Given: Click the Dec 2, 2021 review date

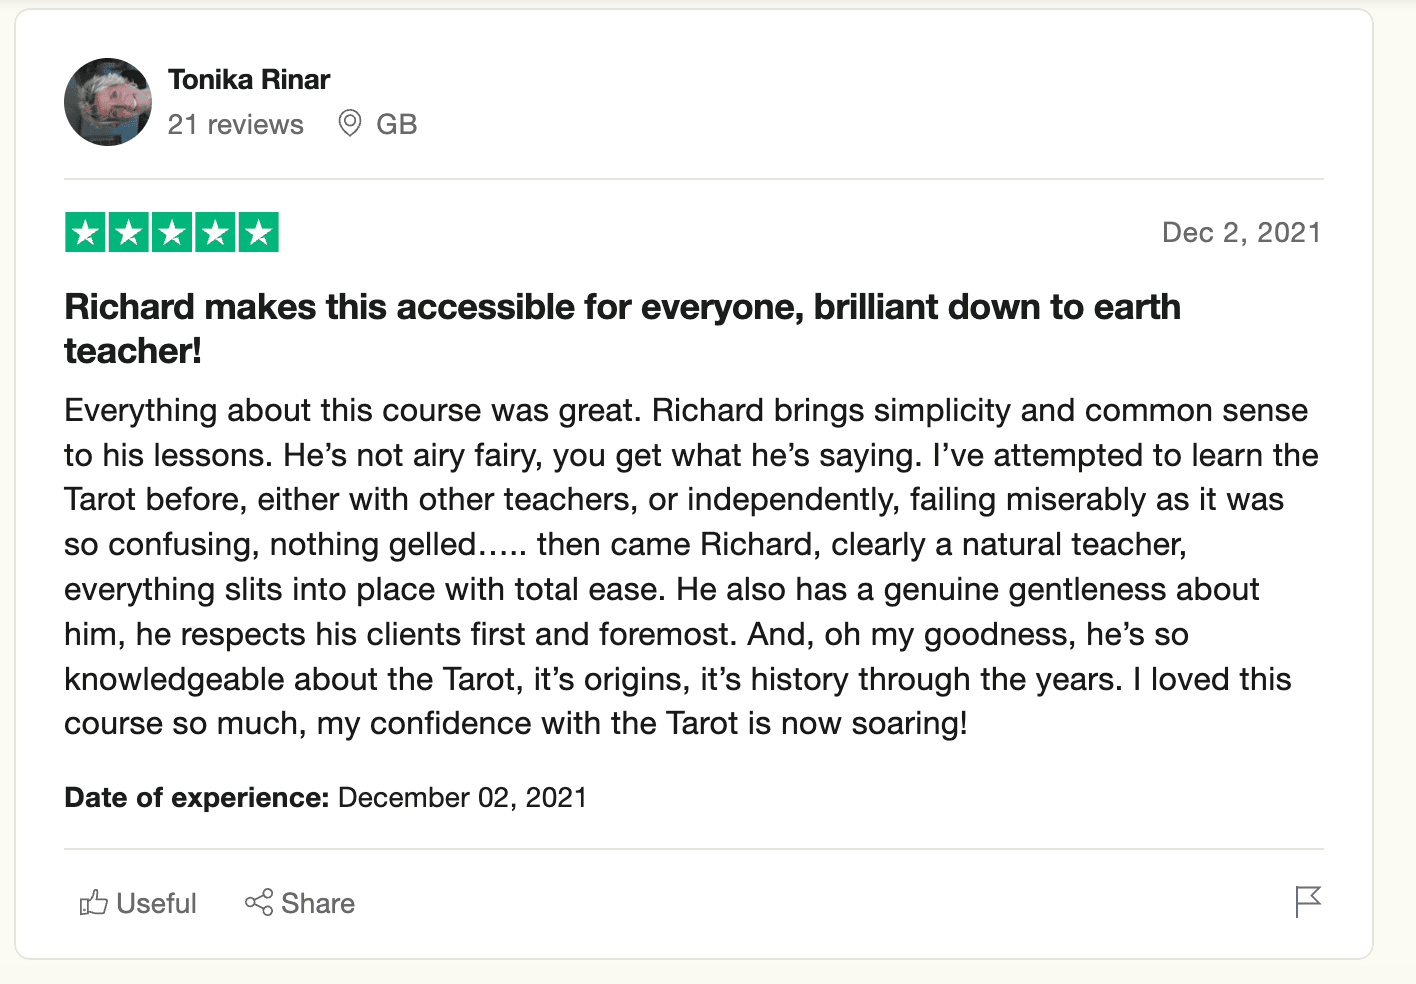Looking at the screenshot, I should click(1241, 233).
